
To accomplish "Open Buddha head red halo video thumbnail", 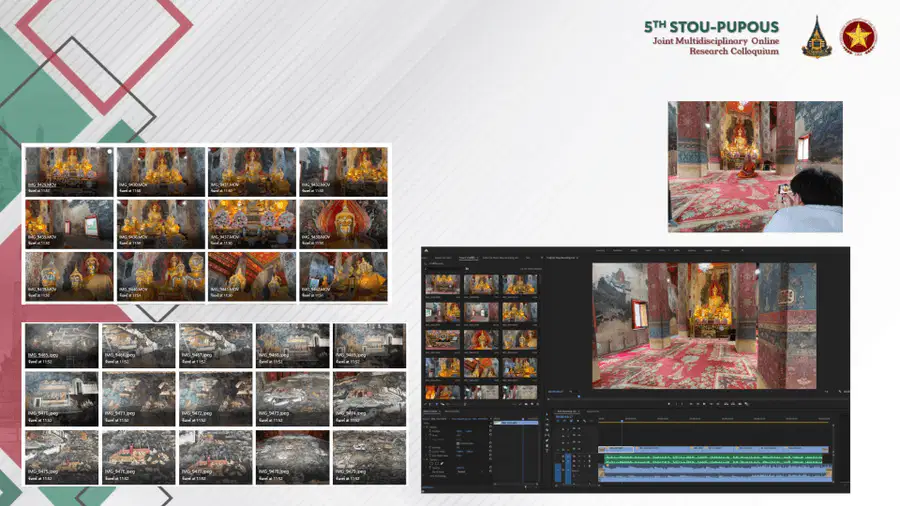I will pos(343,224).
